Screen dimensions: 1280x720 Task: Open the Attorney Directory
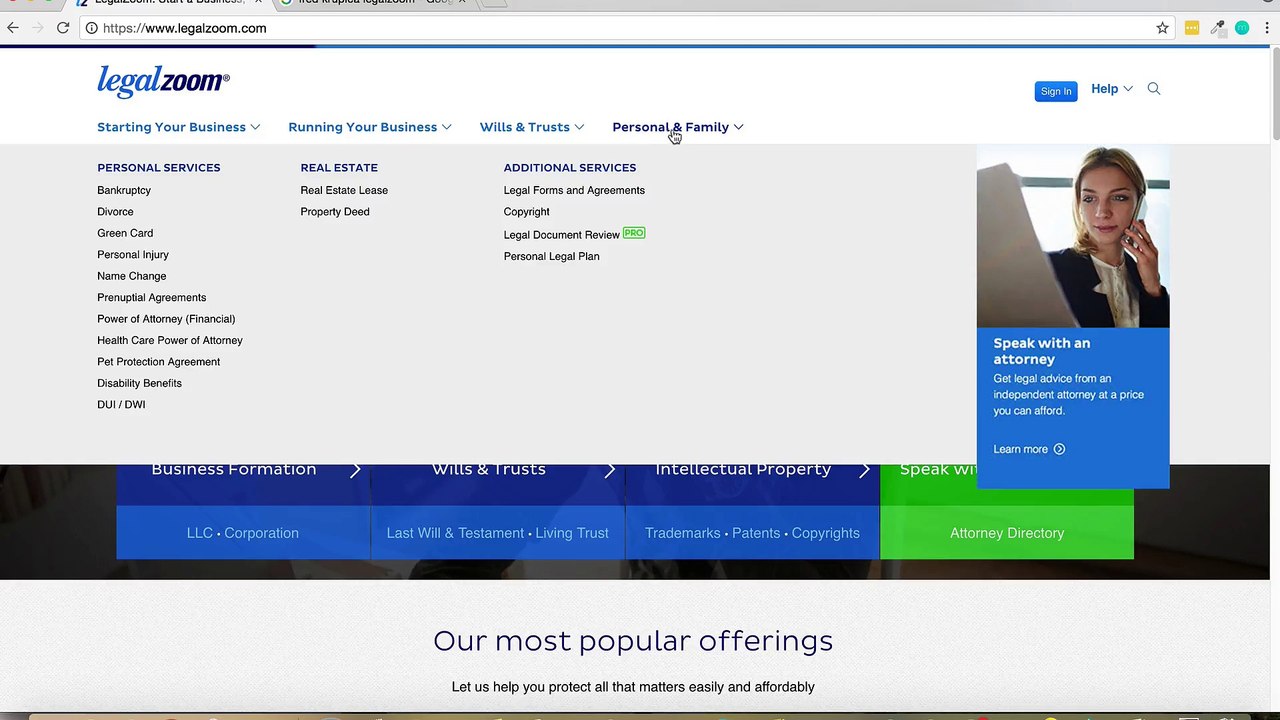(1007, 533)
